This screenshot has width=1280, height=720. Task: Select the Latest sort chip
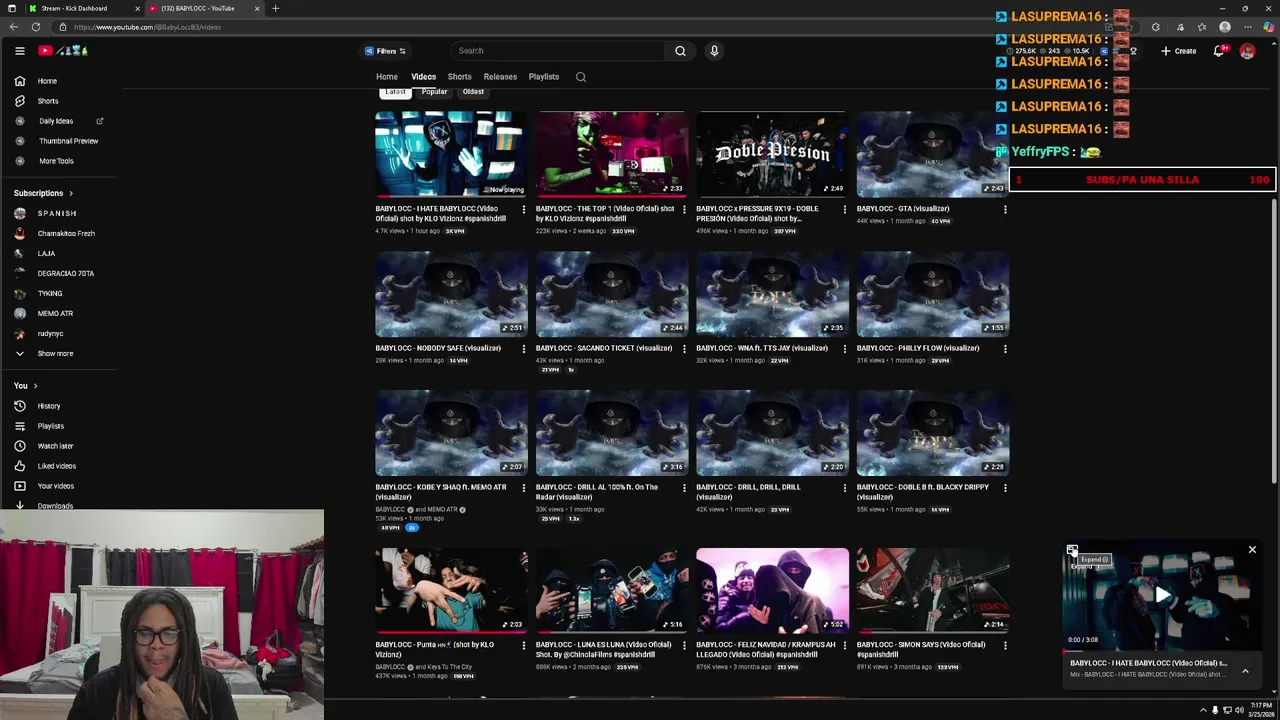(395, 92)
